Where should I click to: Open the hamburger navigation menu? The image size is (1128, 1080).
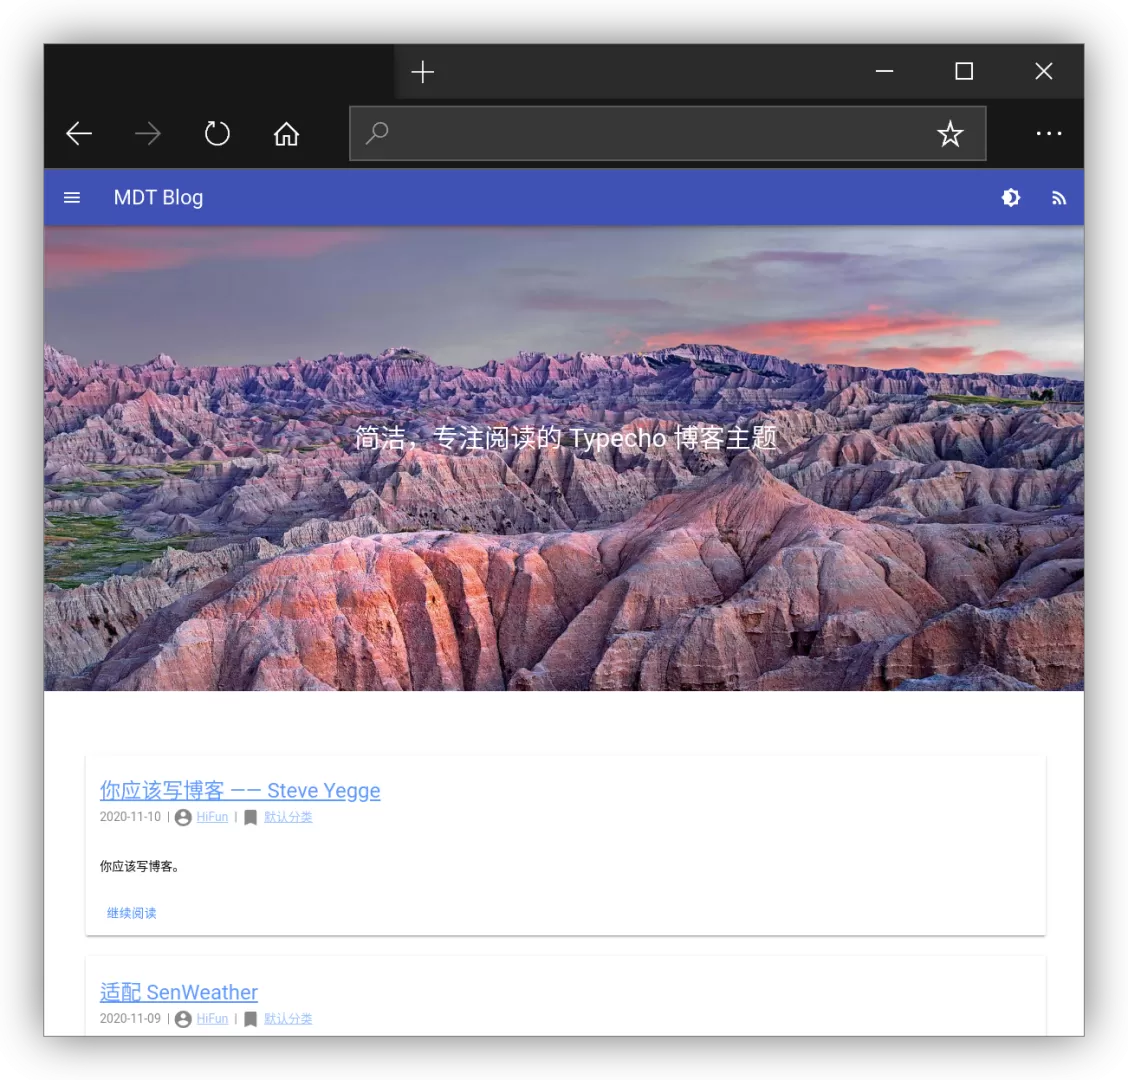(x=72, y=198)
